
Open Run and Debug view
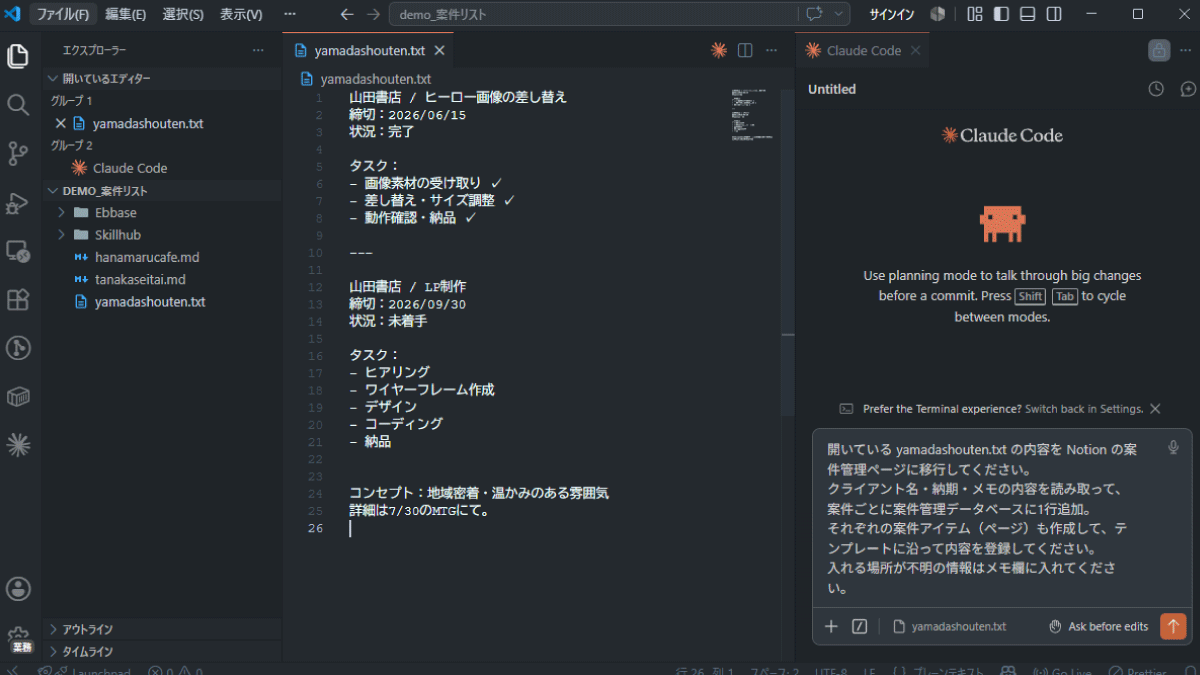(18, 202)
